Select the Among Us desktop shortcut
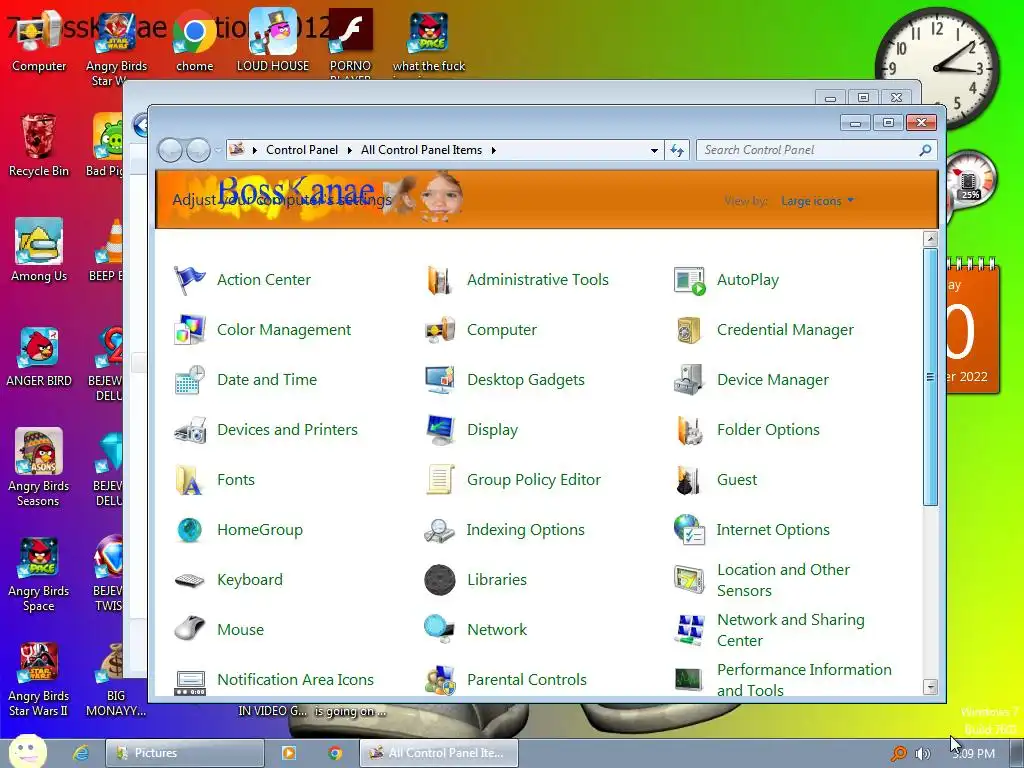 (39, 250)
